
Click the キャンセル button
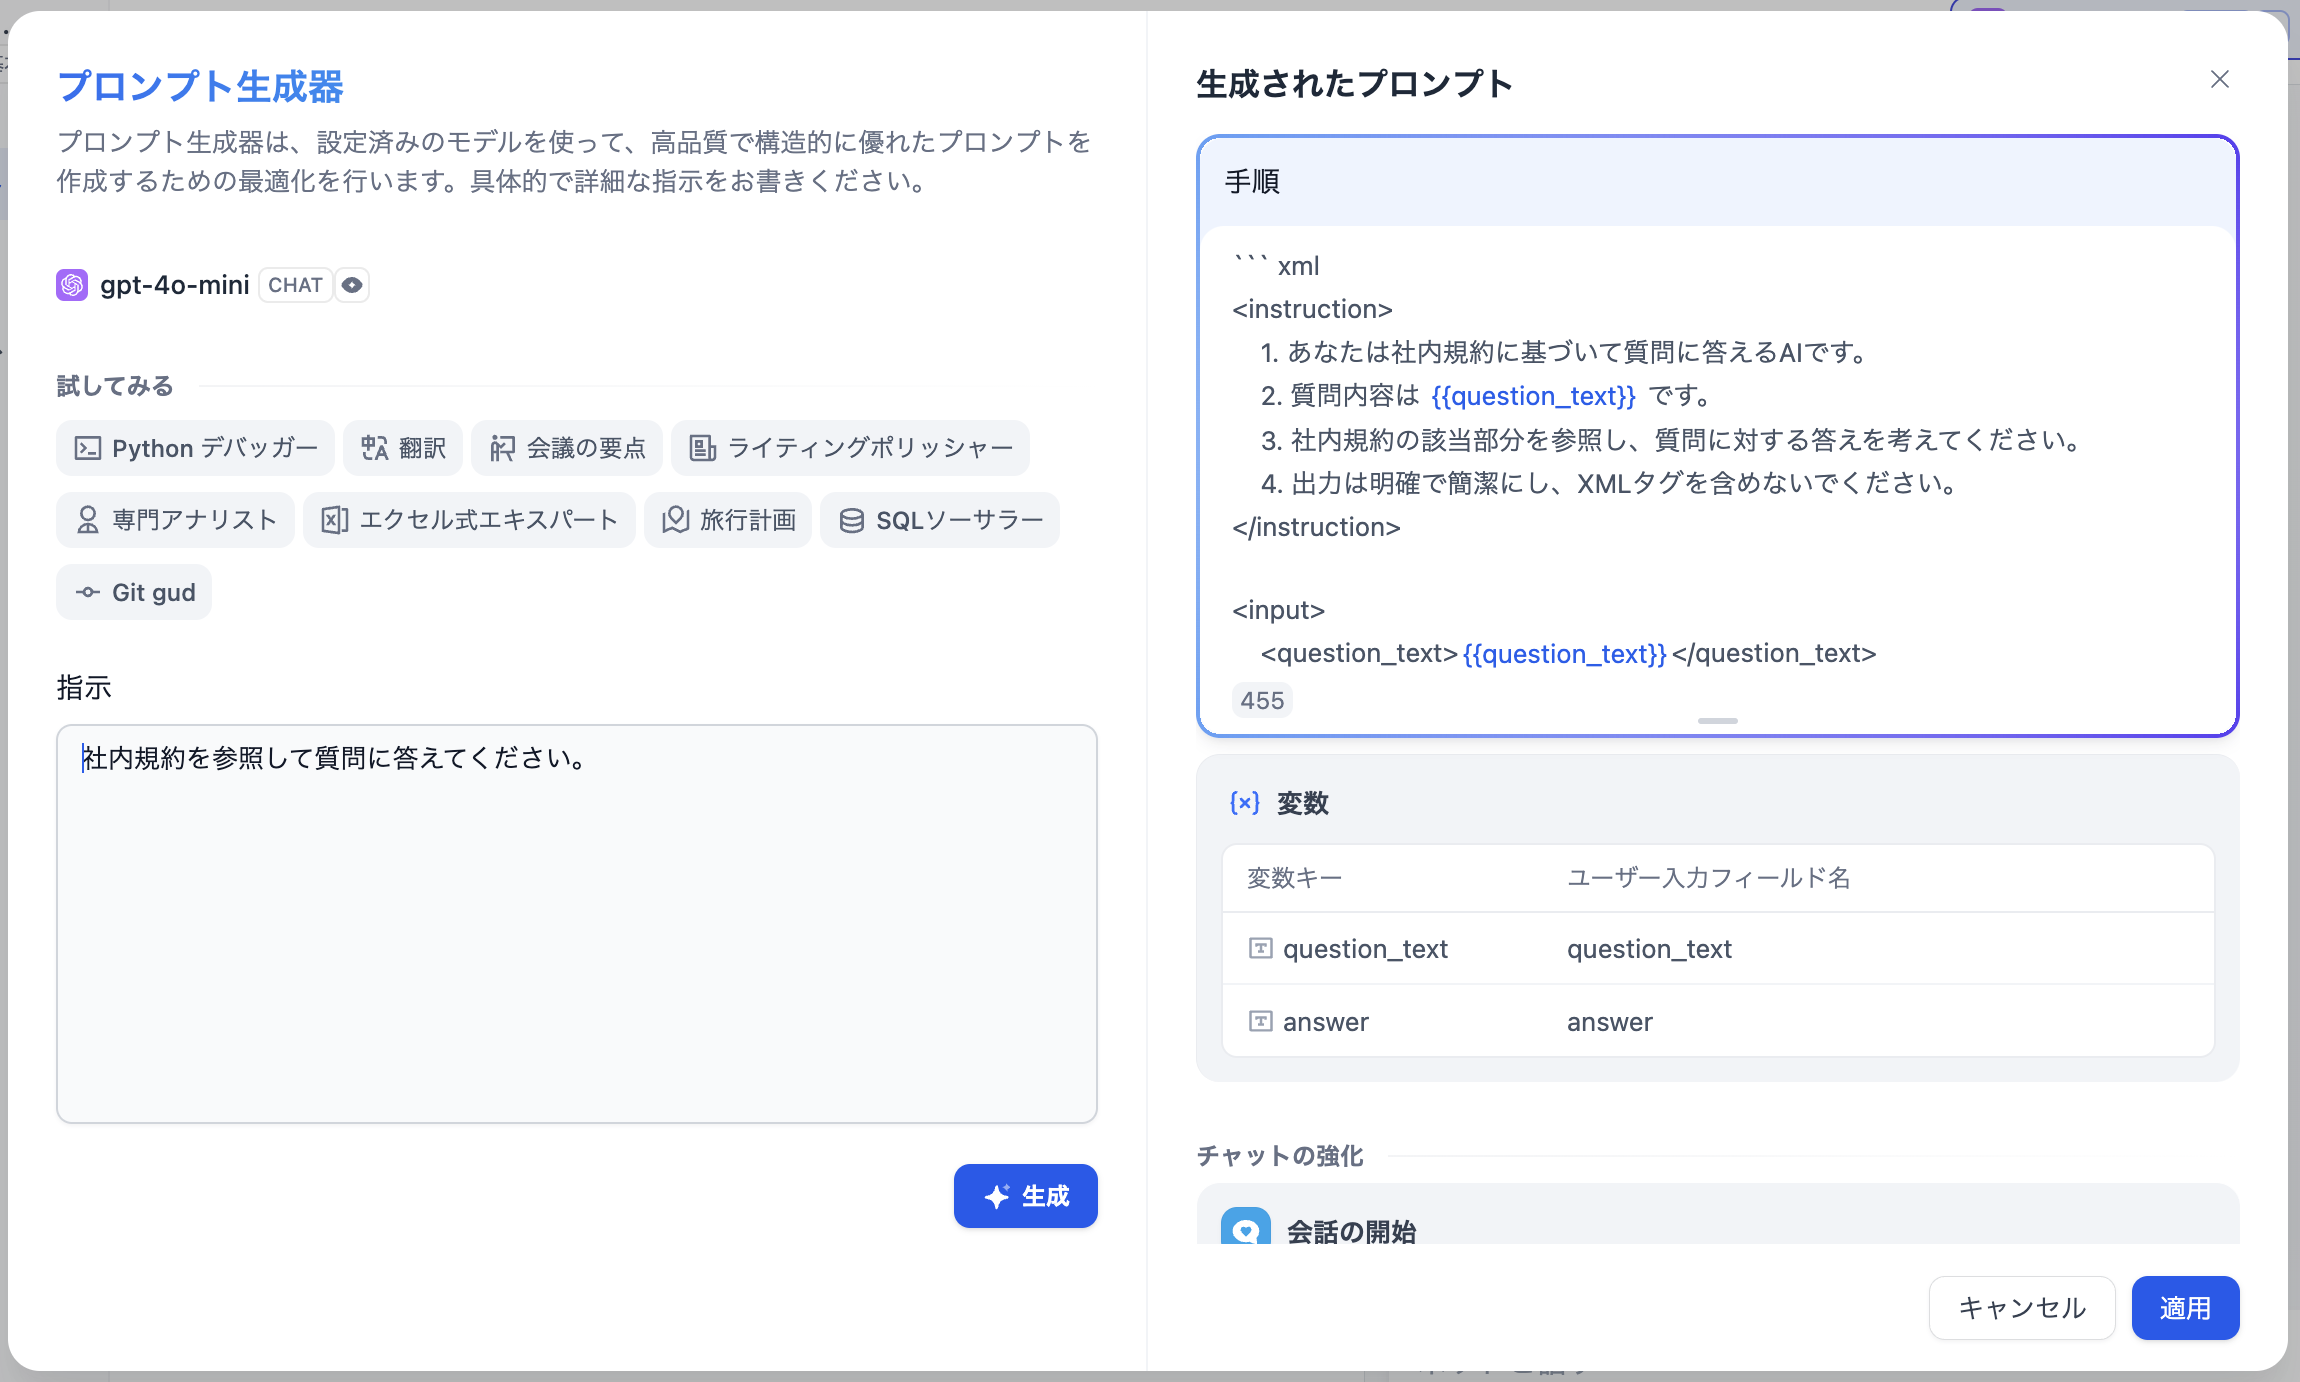(2021, 1307)
